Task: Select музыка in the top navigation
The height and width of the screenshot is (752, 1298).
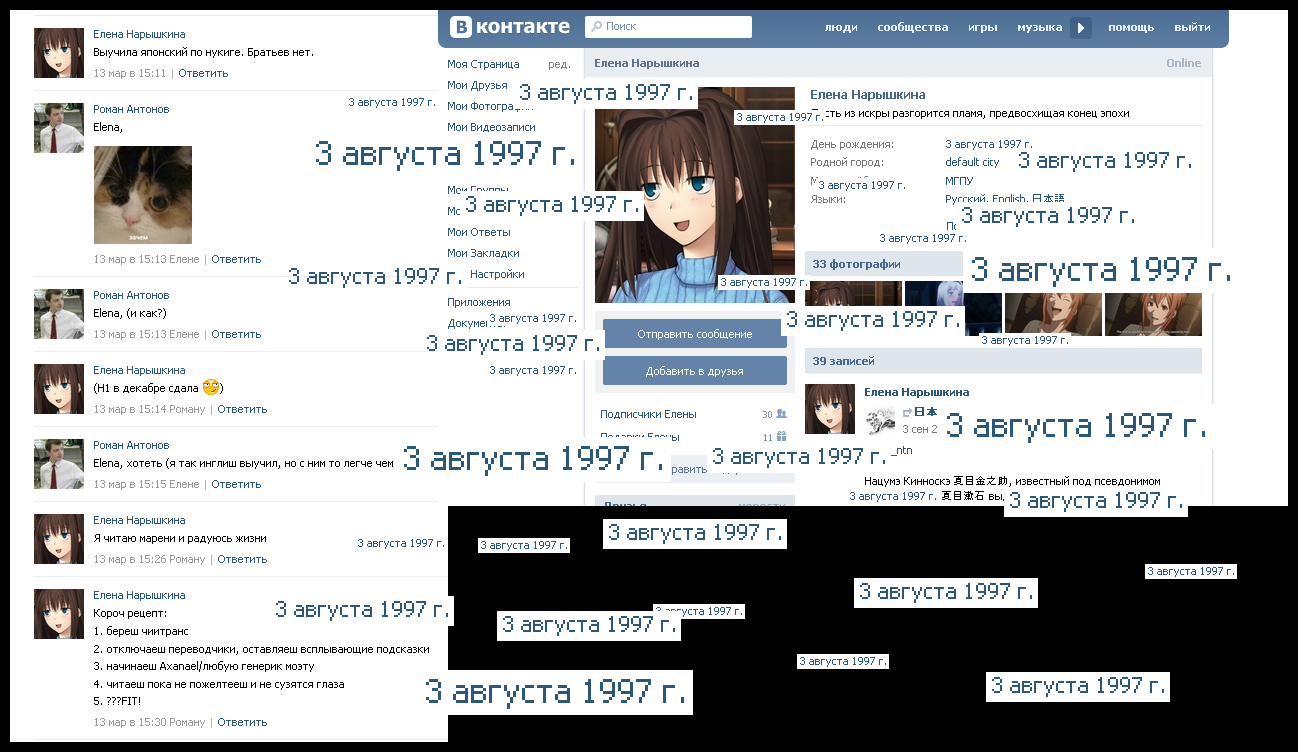Action: (x=1040, y=27)
